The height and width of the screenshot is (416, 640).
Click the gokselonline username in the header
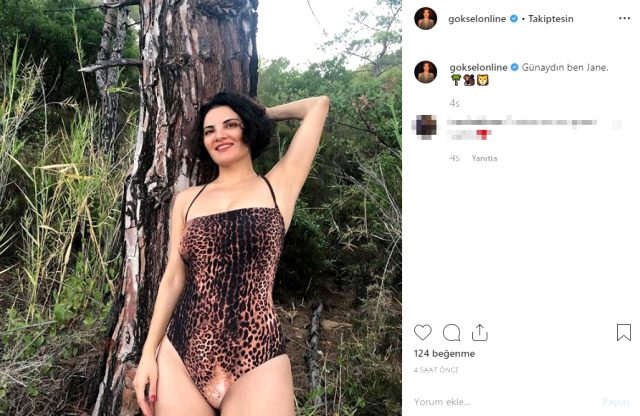coord(477,19)
